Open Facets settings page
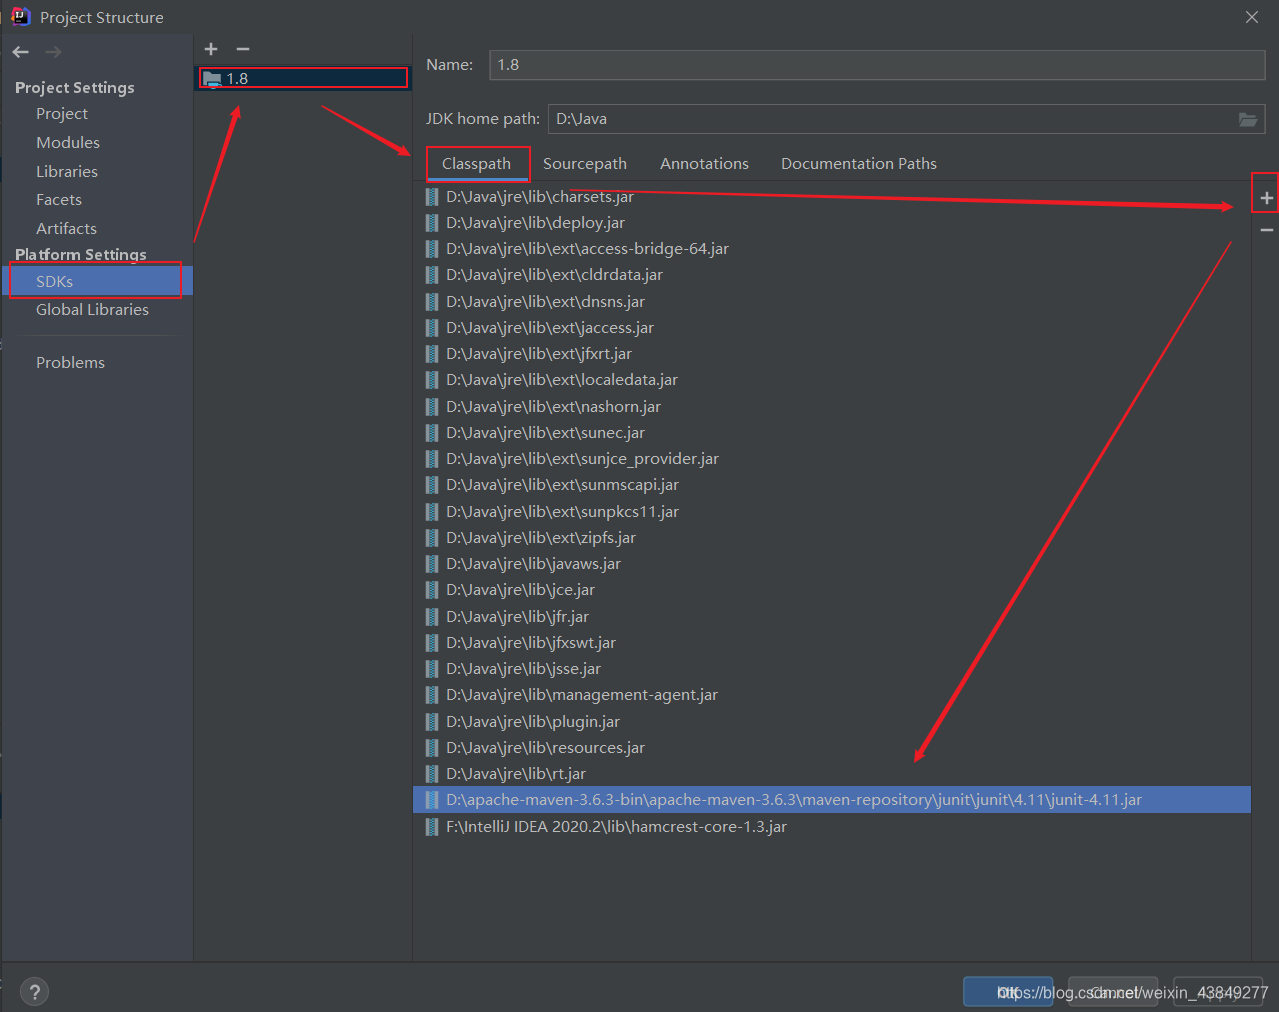This screenshot has height=1012, width=1279. (x=59, y=200)
